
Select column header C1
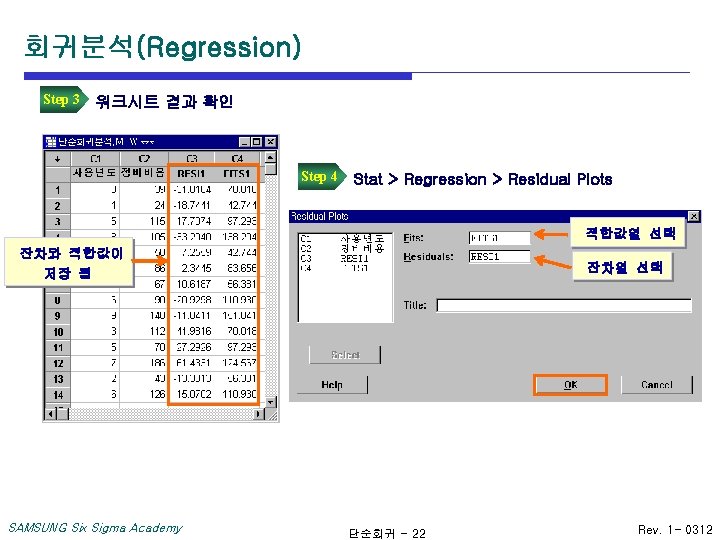[x=95, y=159]
